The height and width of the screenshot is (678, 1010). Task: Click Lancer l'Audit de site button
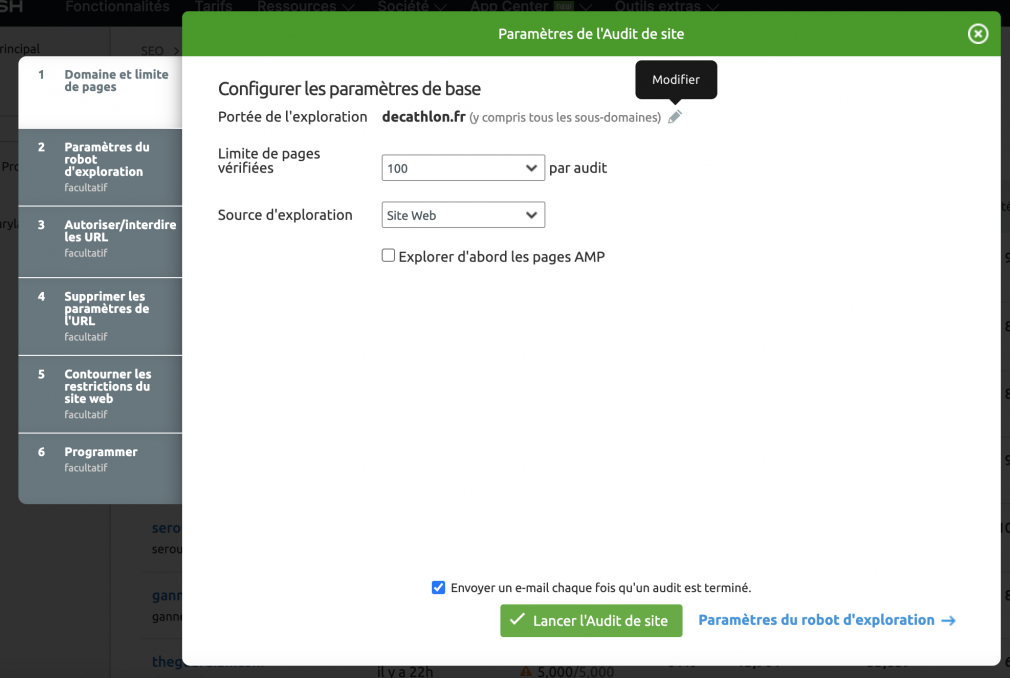tap(591, 621)
